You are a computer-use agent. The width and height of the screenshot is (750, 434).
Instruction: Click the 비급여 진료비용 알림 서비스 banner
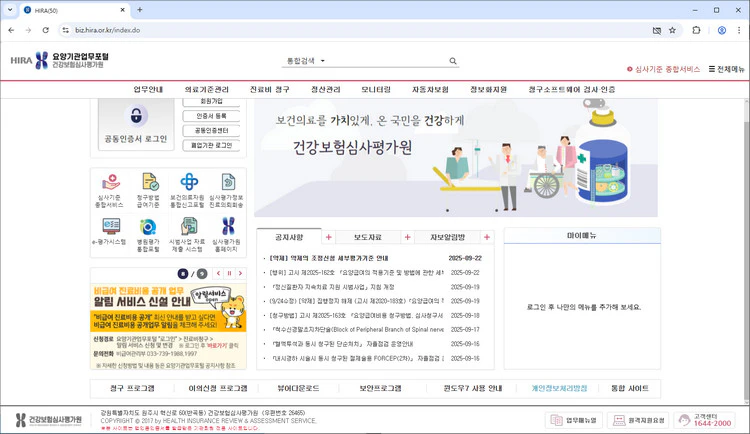(168, 326)
